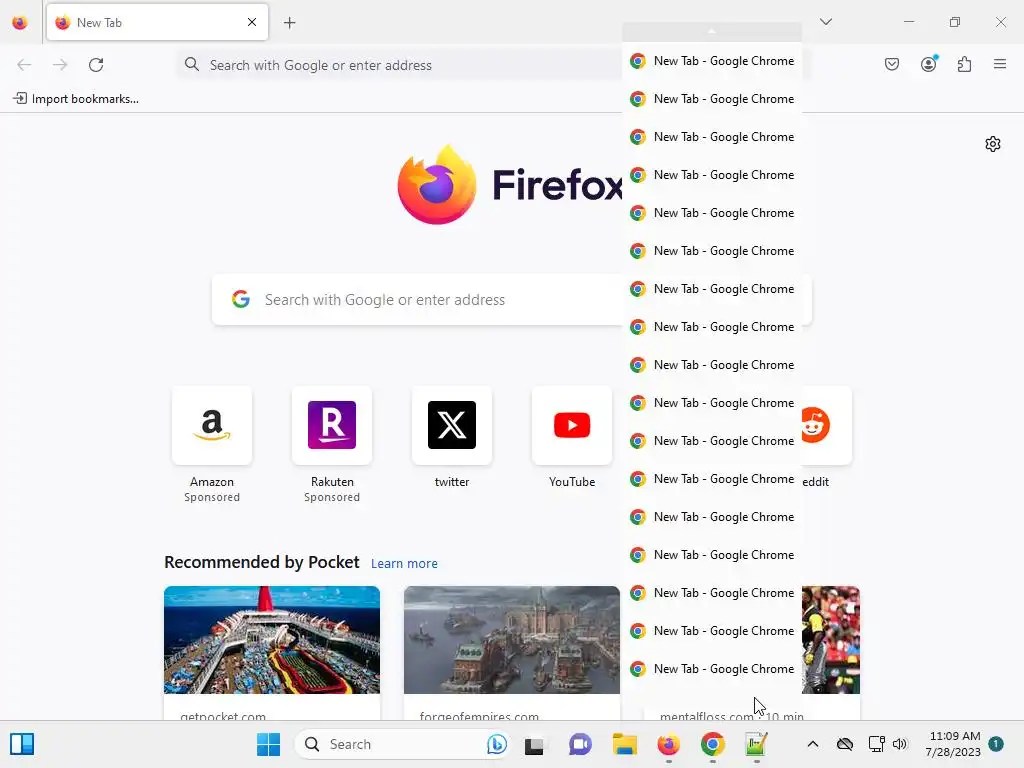Click the OneDrive cloud tray icon
Screen dimensions: 1024x768
845,744
